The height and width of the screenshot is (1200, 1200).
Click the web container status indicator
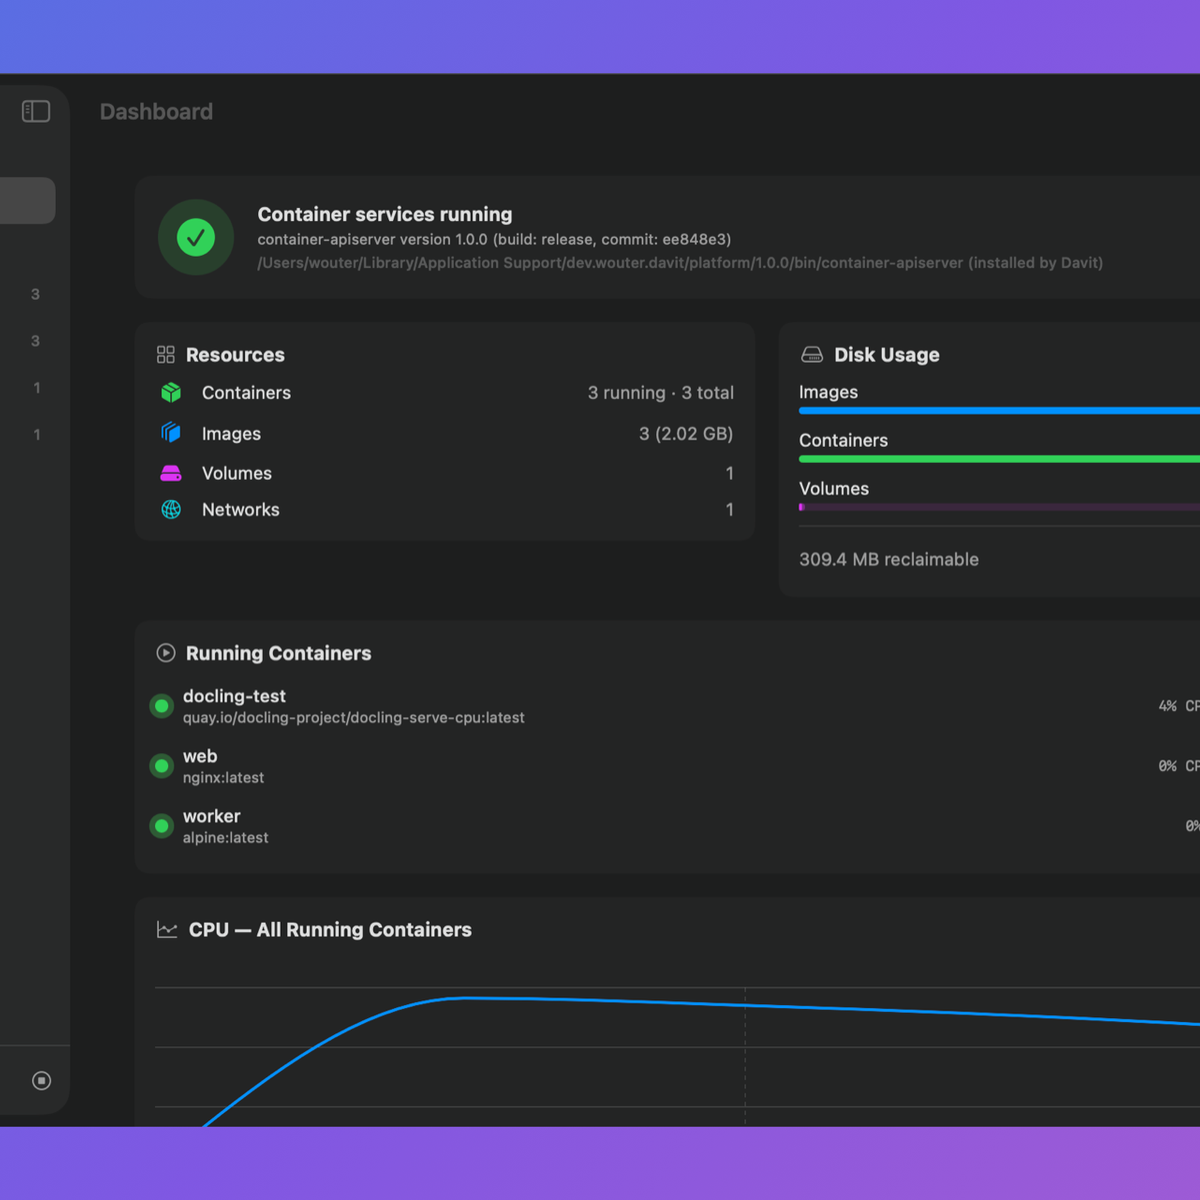(161, 766)
